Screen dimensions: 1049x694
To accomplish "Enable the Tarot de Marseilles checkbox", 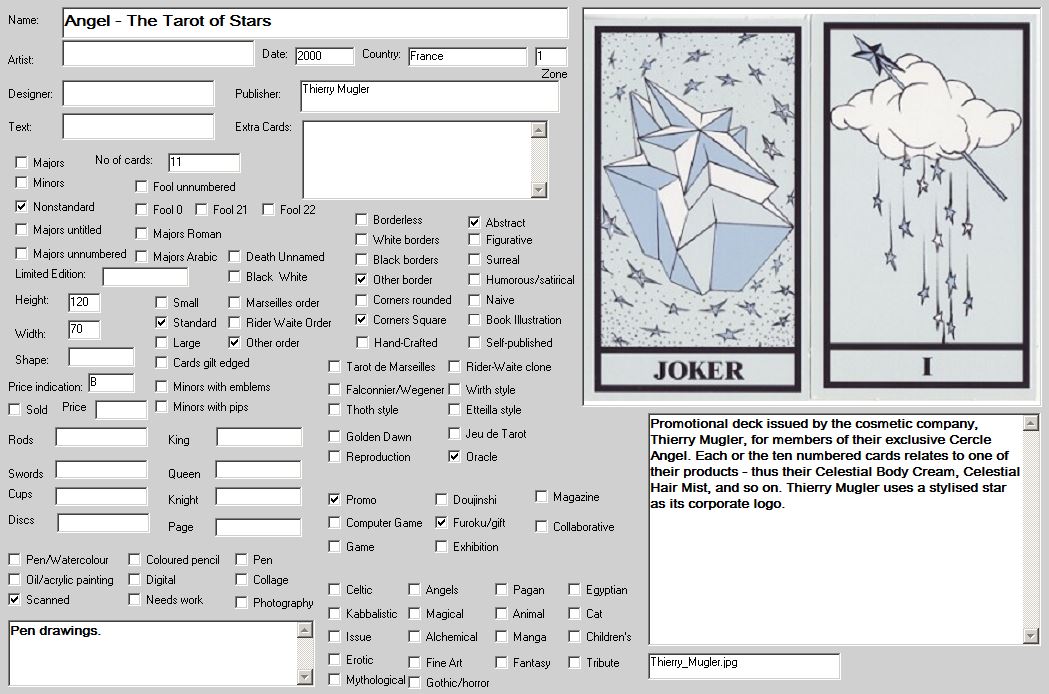I will coord(335,367).
